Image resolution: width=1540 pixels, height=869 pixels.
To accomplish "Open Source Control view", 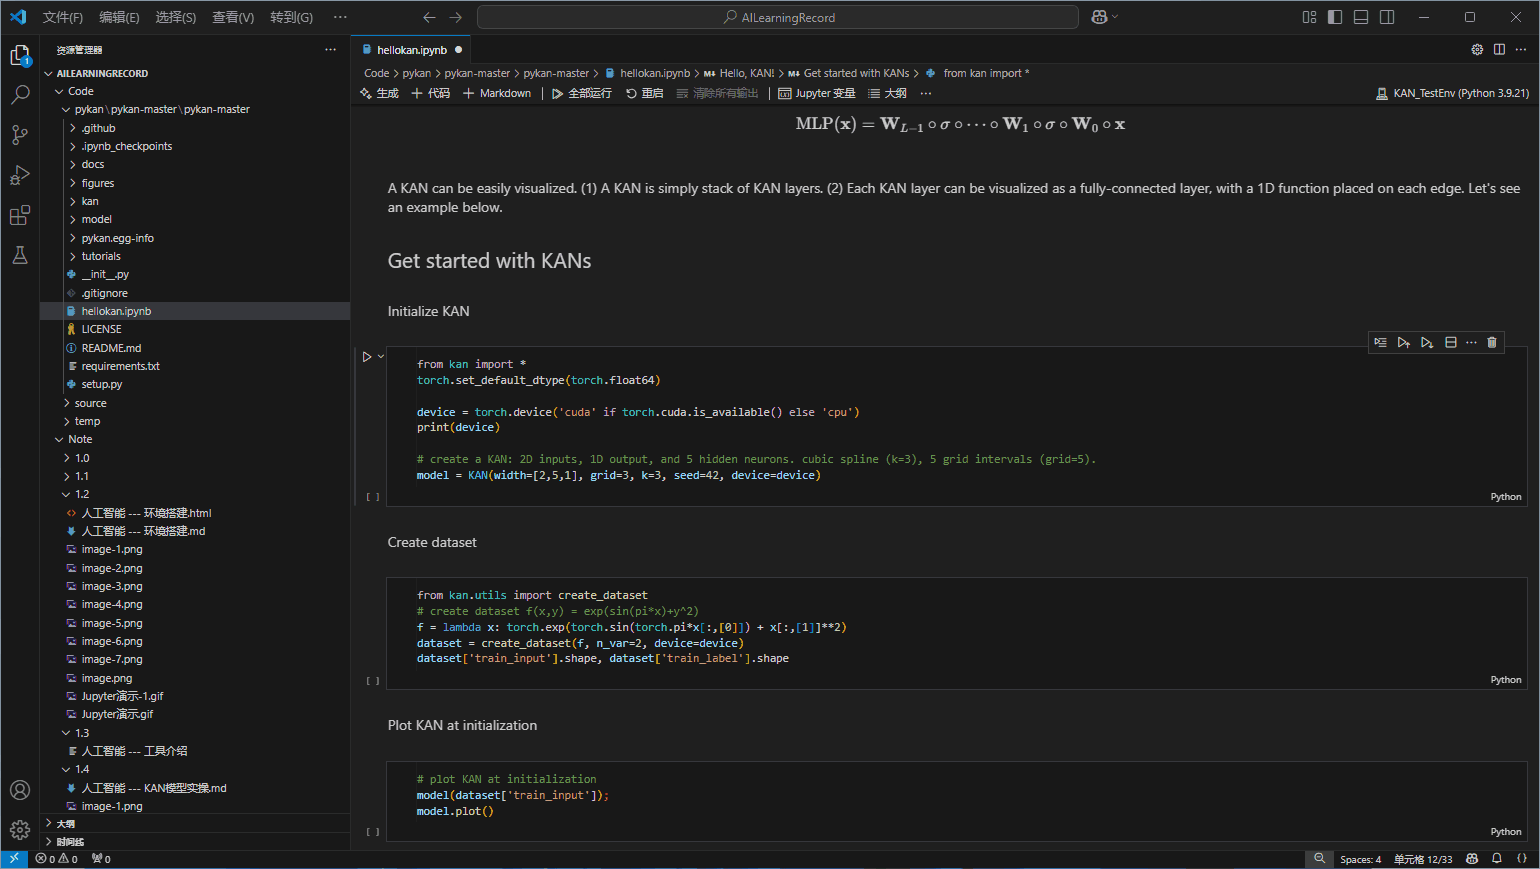I will (20, 135).
